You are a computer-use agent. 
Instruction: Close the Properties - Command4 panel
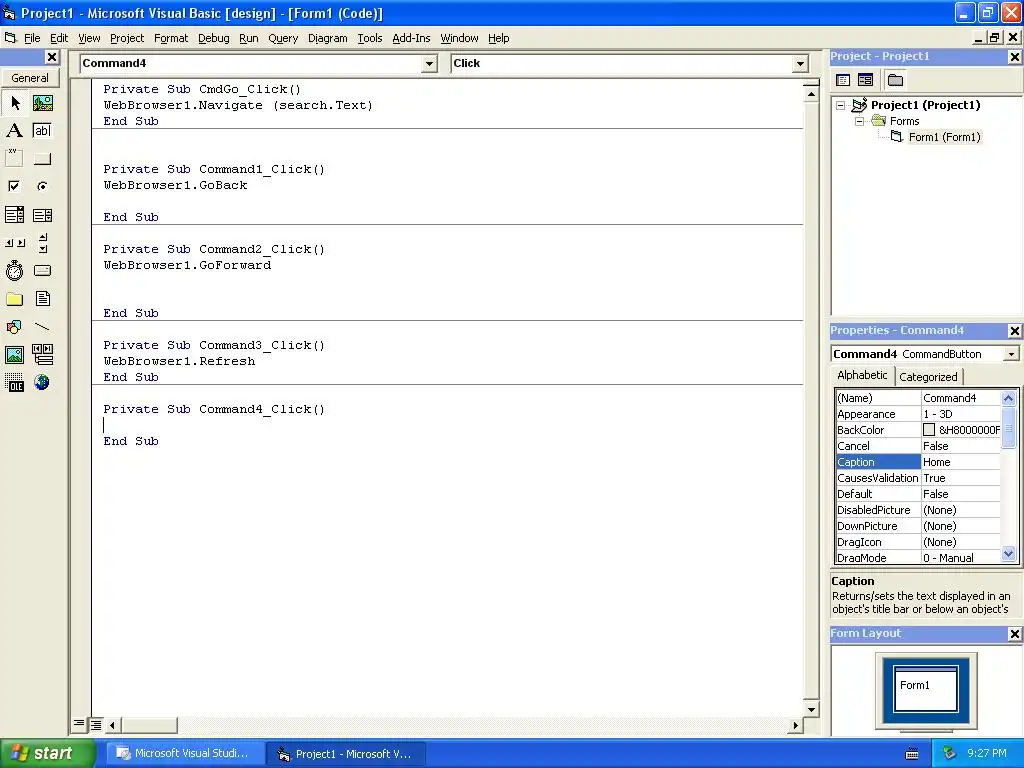pyautogui.click(x=1015, y=331)
